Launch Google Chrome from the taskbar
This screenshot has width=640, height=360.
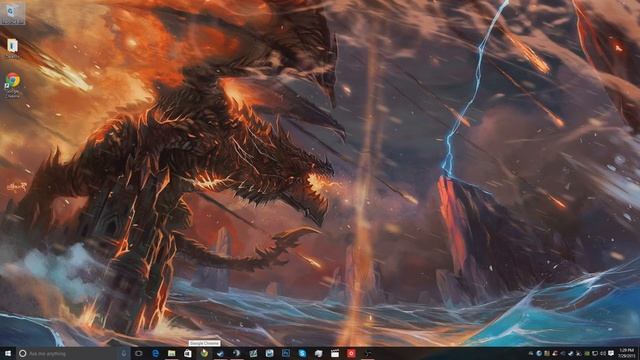coord(204,353)
